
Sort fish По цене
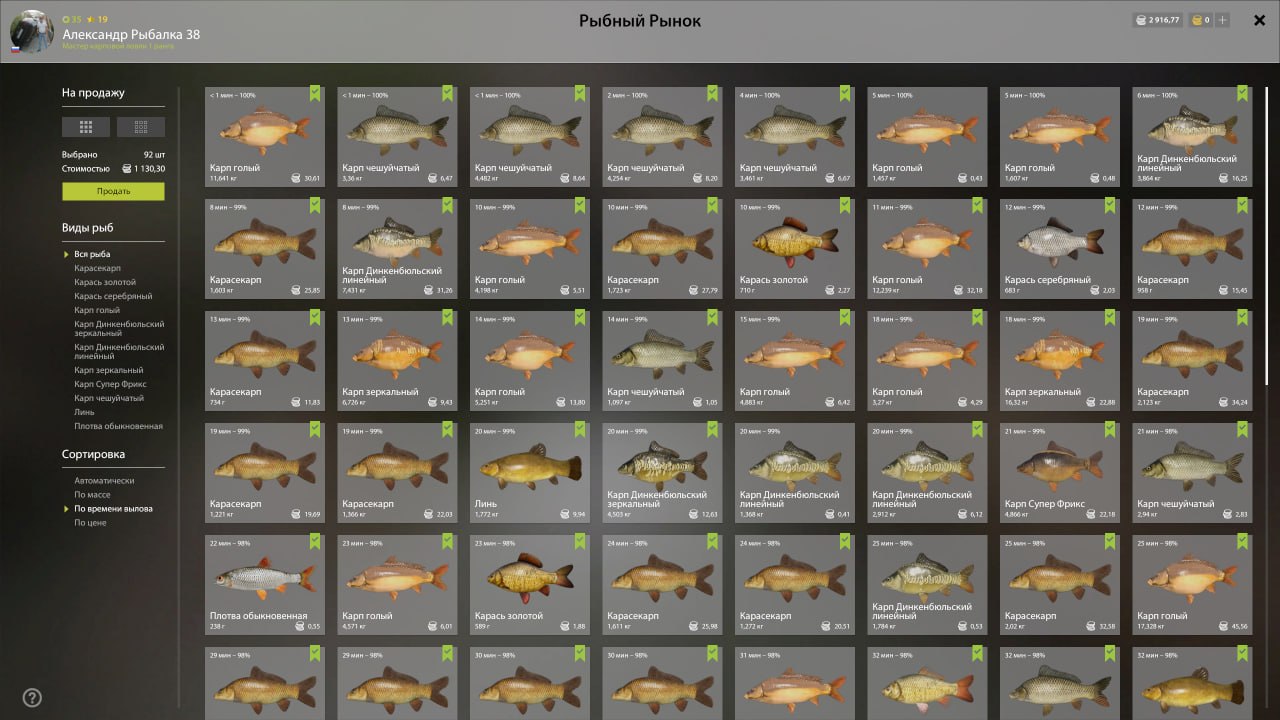click(90, 522)
